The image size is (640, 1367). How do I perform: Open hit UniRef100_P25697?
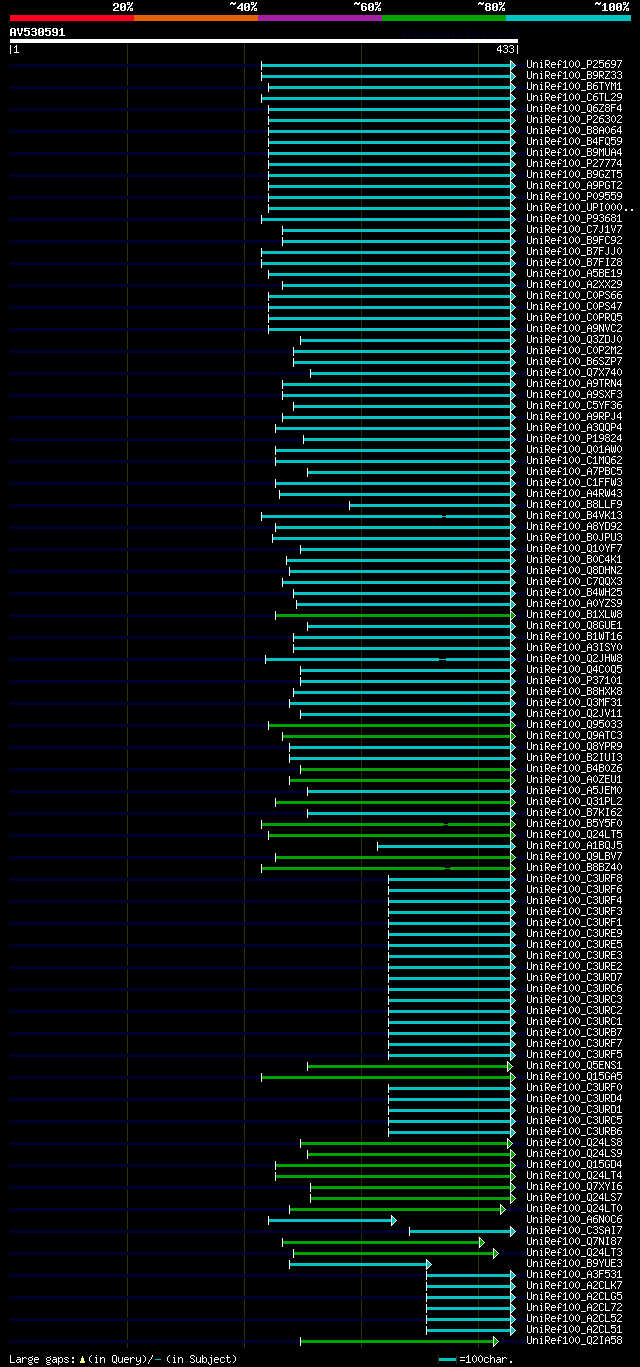[574, 64]
